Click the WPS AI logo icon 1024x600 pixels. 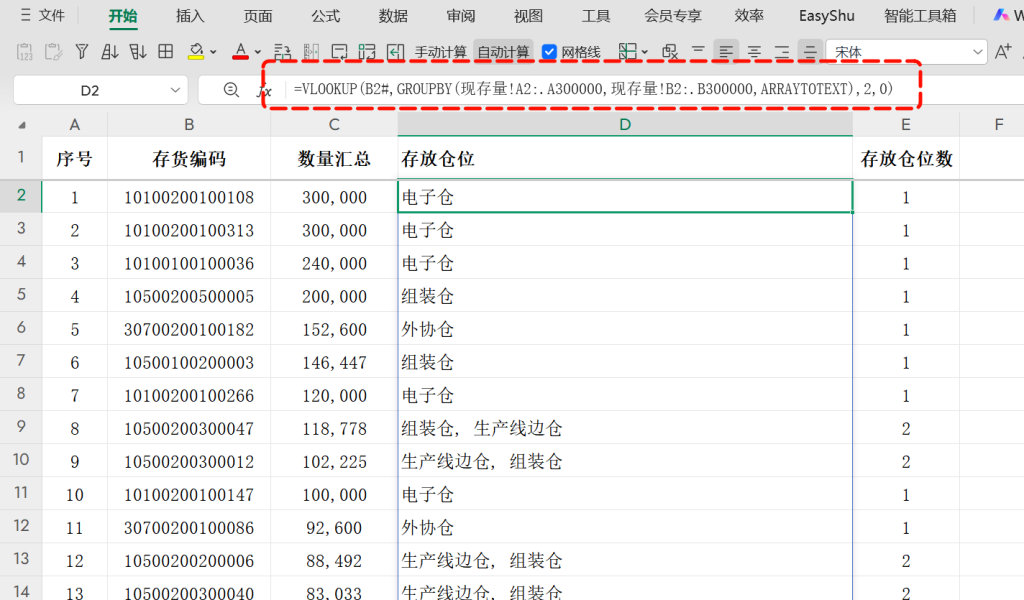tap(1001, 15)
